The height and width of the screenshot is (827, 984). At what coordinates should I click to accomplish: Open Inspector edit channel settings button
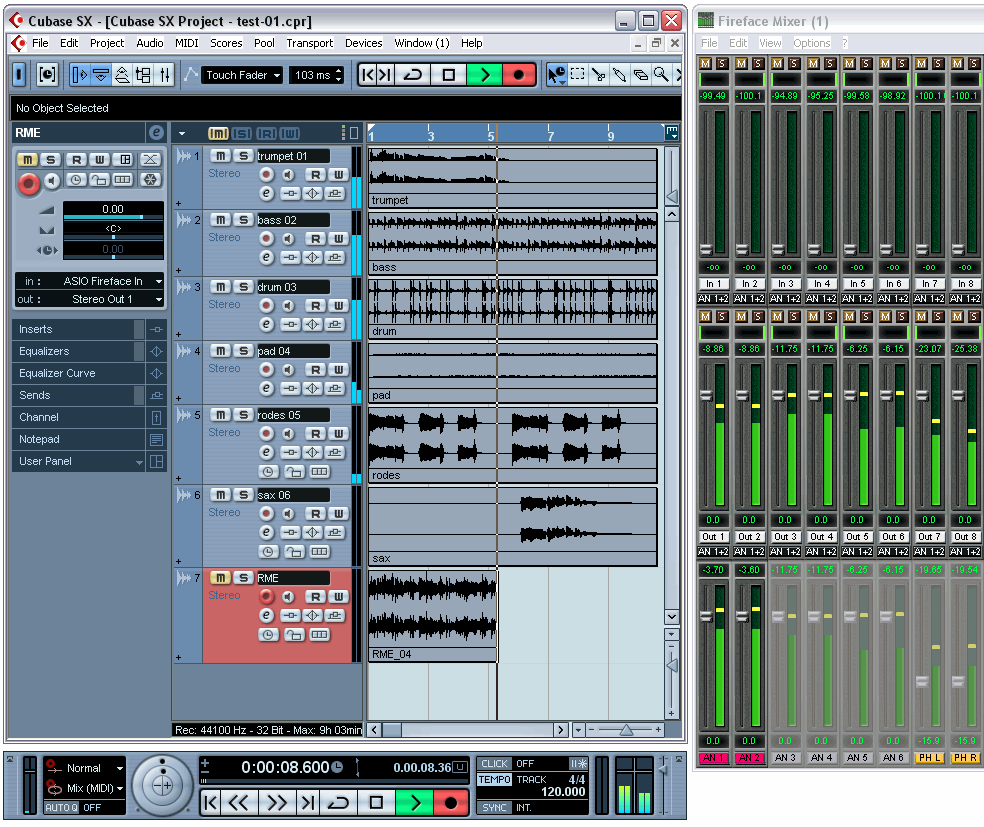point(156,132)
